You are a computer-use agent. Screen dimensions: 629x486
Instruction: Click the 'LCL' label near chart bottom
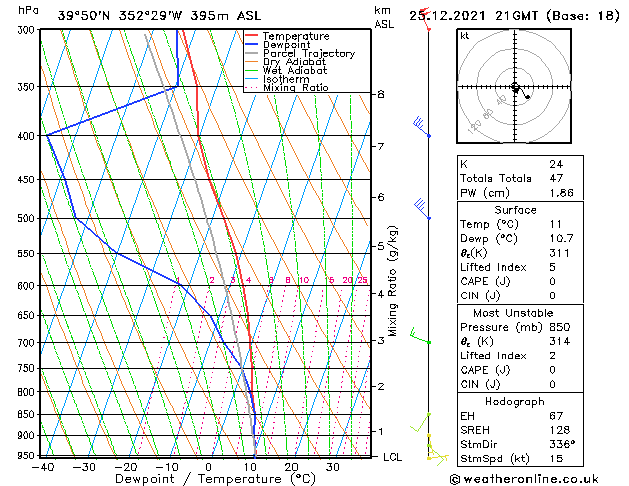392,457
